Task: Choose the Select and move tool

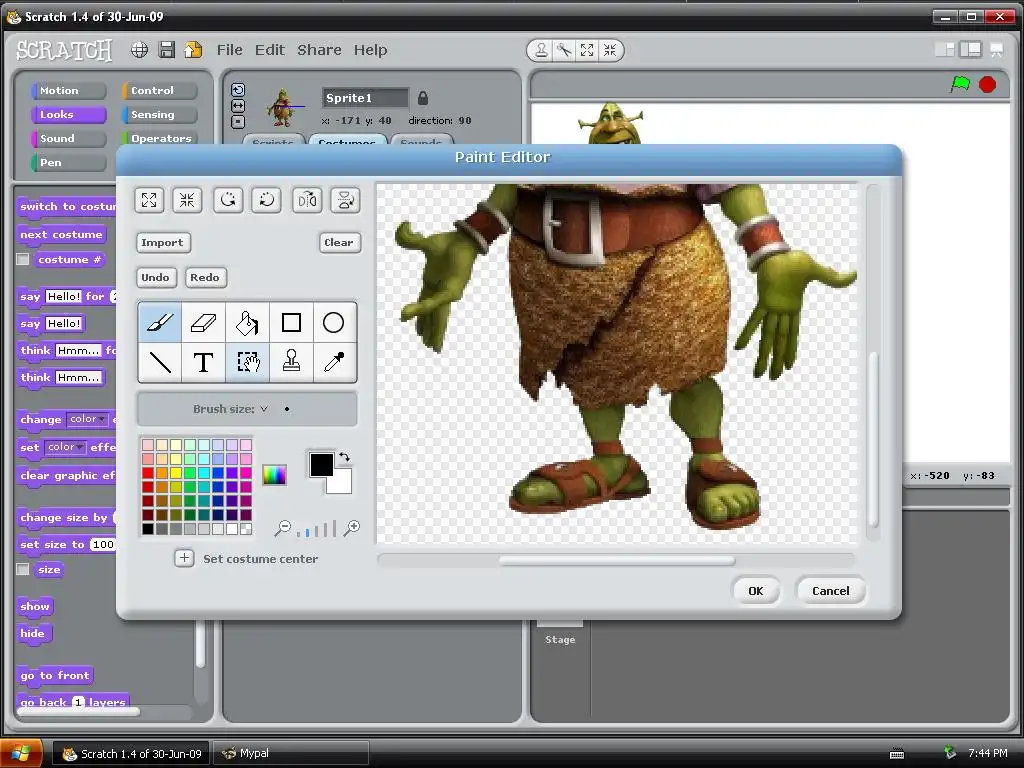Action: pos(248,362)
